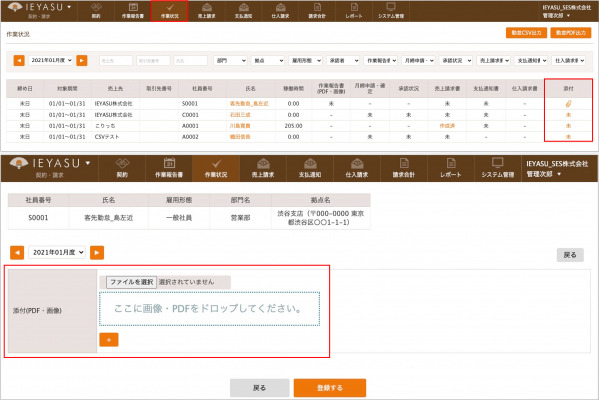599x400 pixels.
Task: Click the orange plus add-attachment button
Action: click(x=109, y=340)
